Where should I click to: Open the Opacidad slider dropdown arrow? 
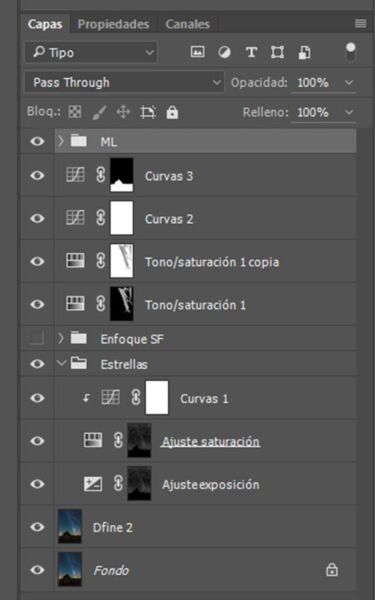pos(349,82)
